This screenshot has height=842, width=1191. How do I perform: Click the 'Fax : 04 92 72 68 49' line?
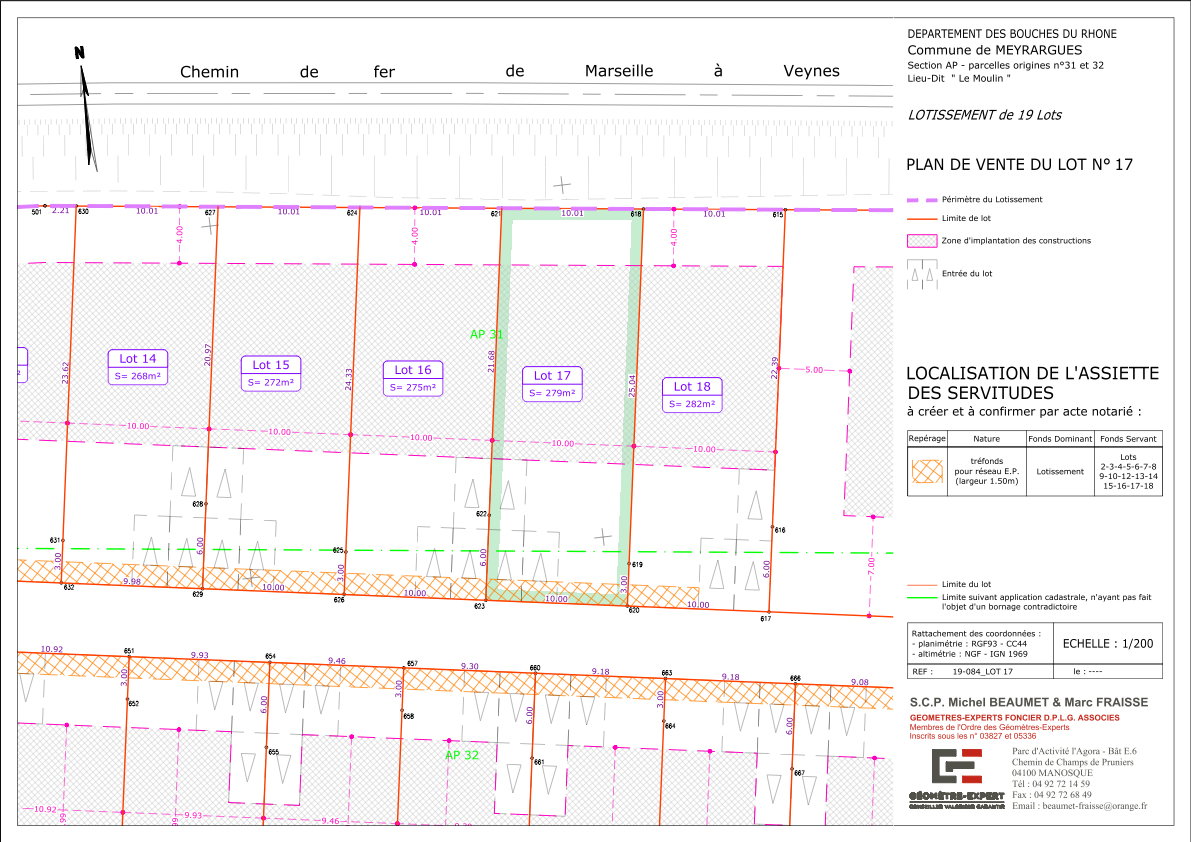(1051, 795)
